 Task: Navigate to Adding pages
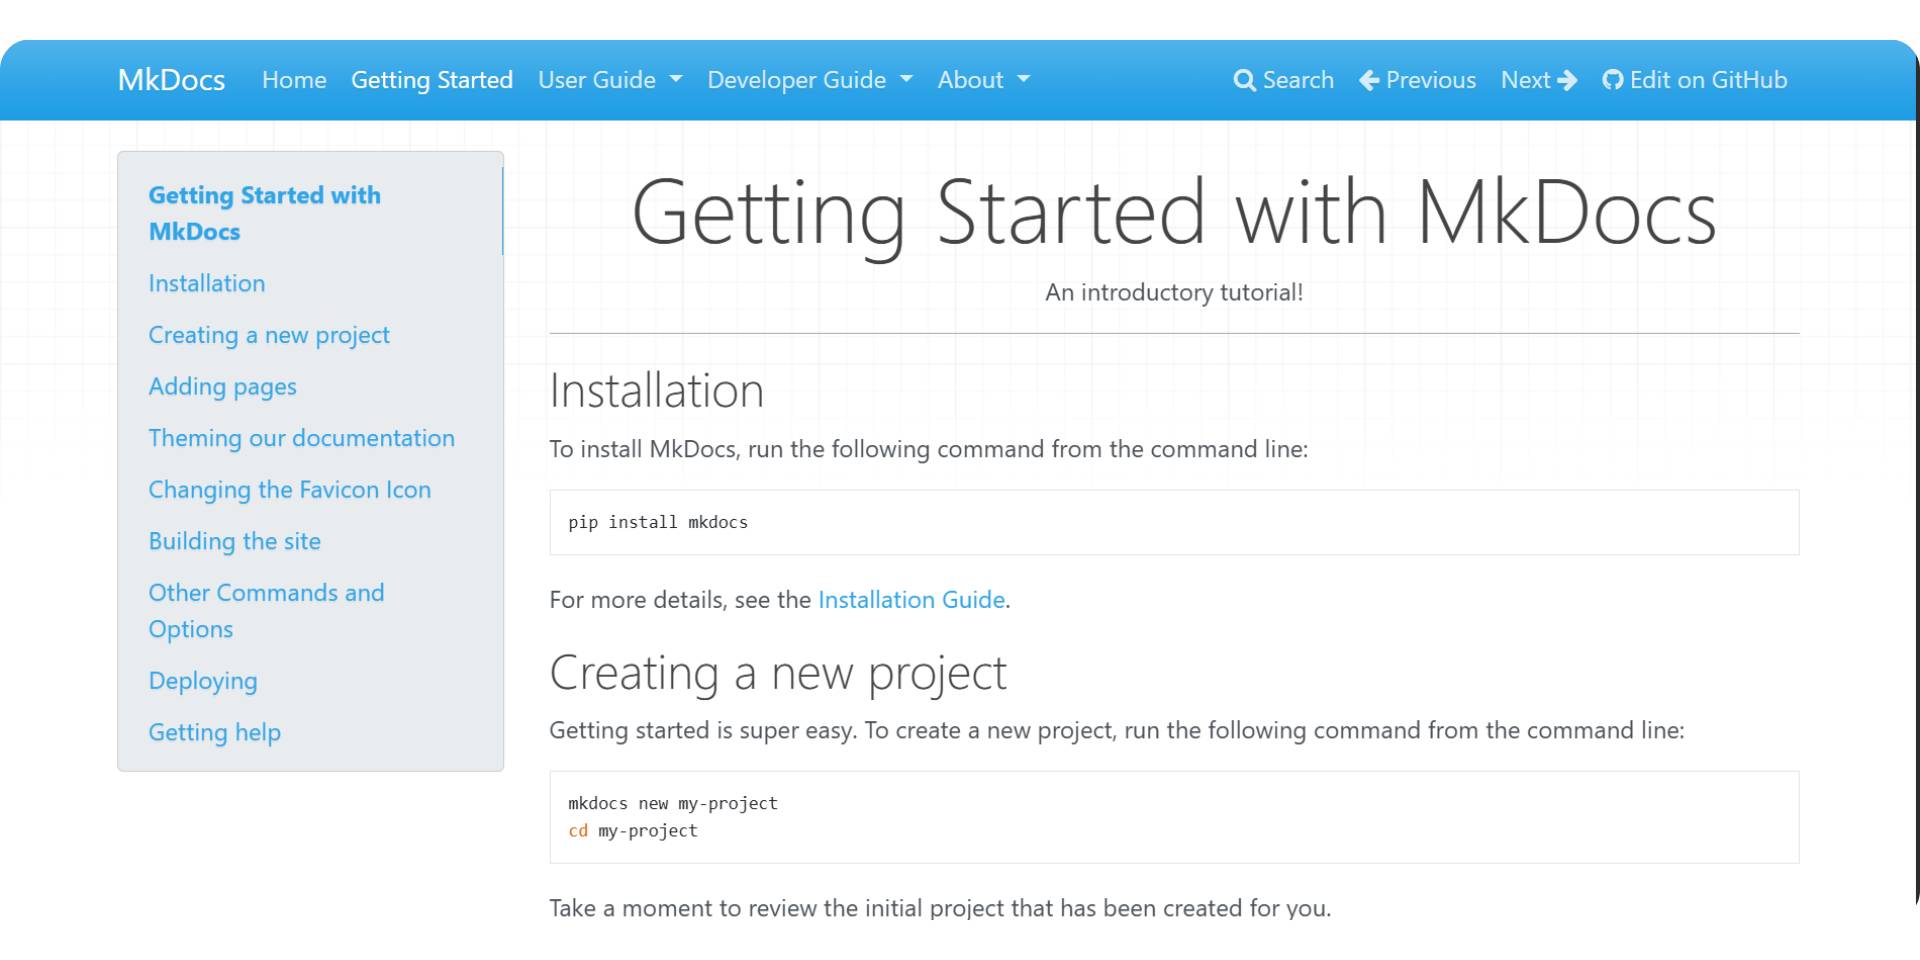(x=222, y=386)
